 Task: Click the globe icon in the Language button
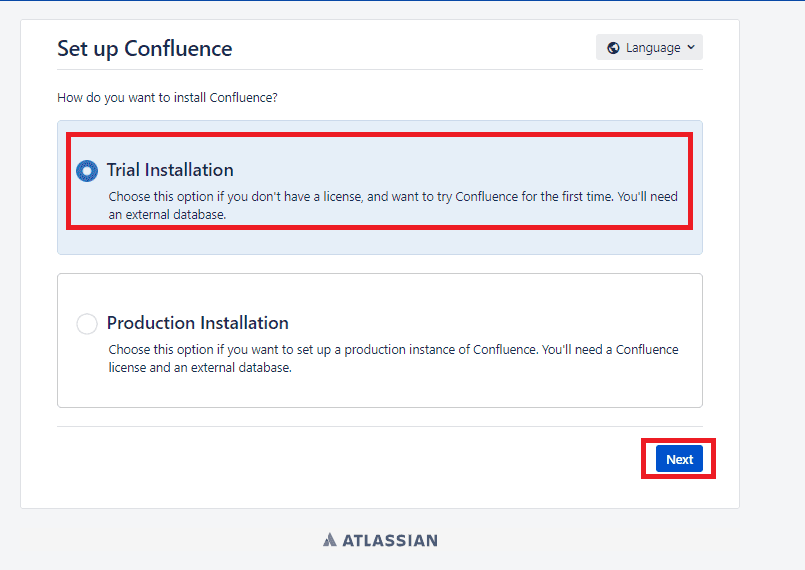pos(613,48)
